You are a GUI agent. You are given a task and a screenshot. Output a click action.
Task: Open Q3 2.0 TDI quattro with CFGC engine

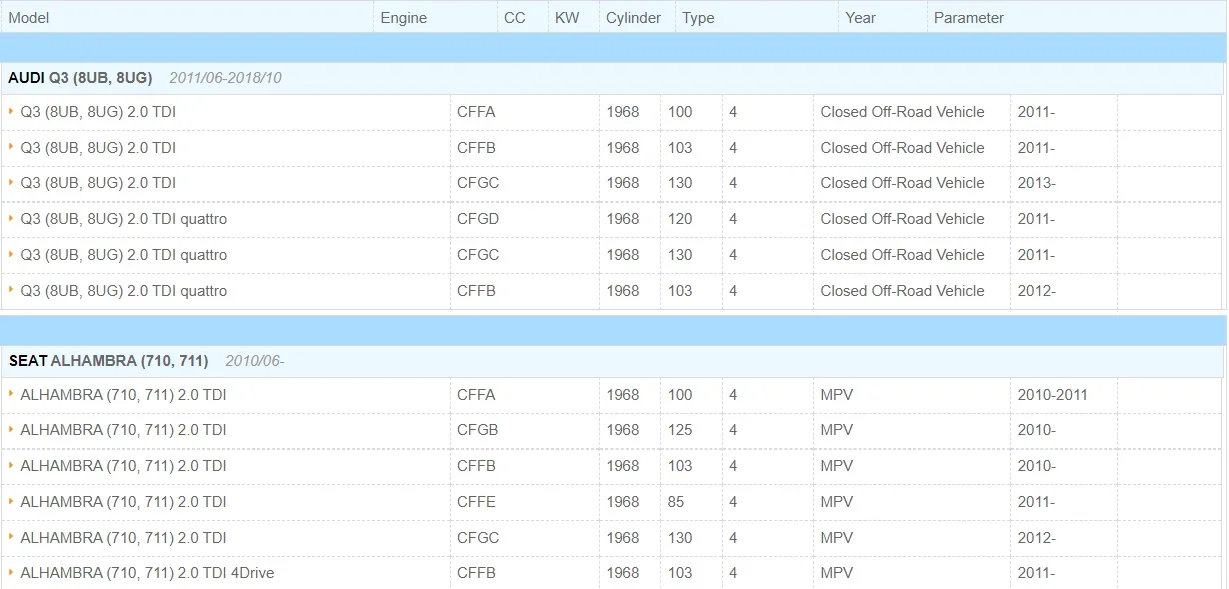[x=123, y=255]
